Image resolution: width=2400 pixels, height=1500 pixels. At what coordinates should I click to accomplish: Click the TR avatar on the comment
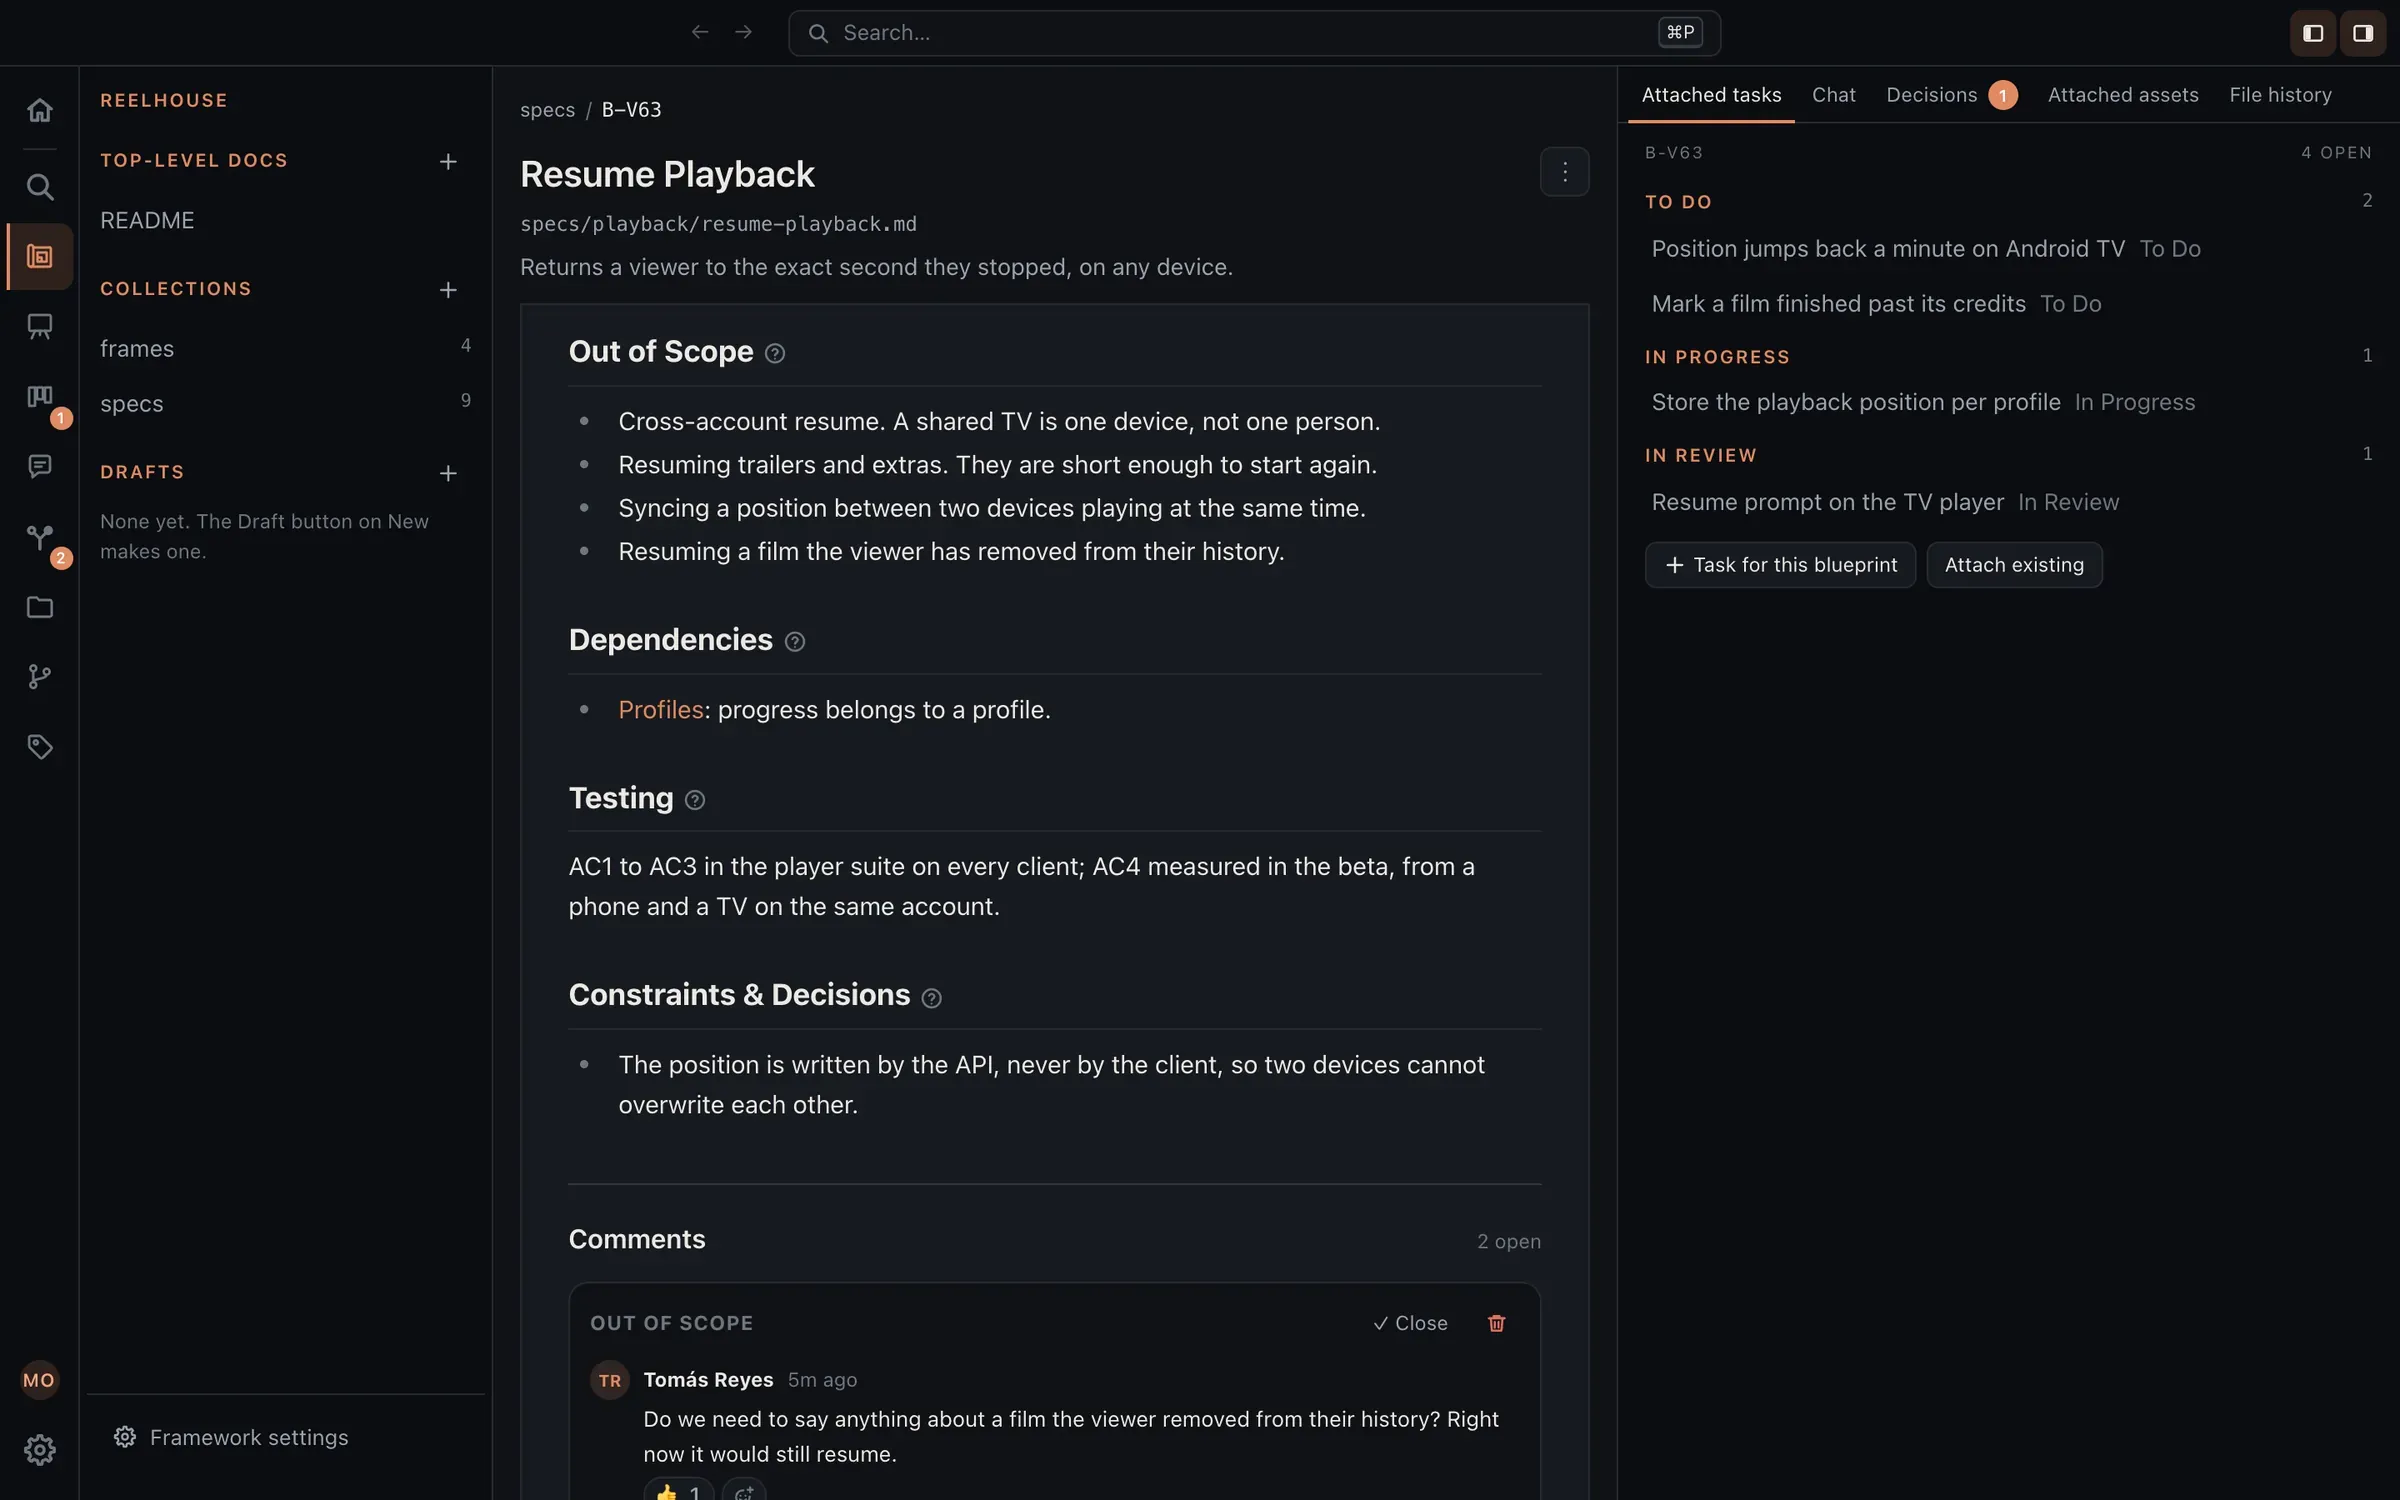click(x=610, y=1380)
